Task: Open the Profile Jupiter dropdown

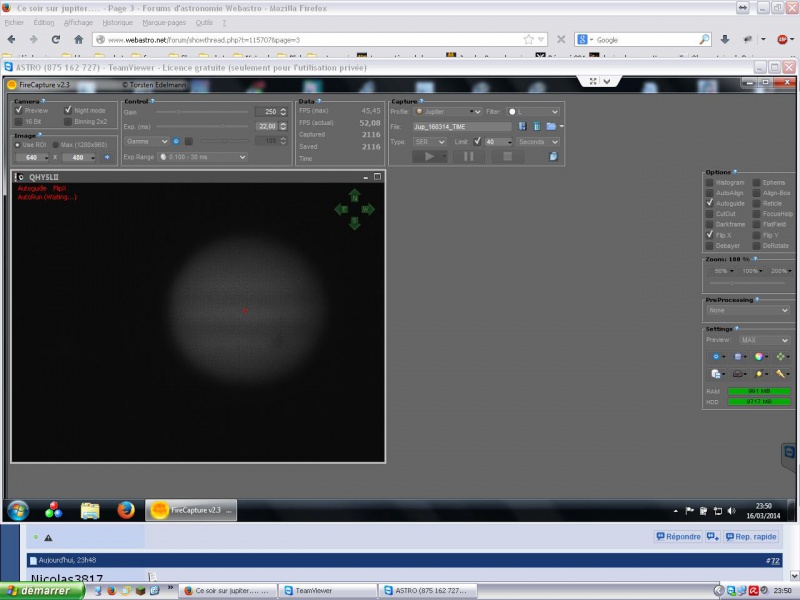Action: pyautogui.click(x=447, y=111)
